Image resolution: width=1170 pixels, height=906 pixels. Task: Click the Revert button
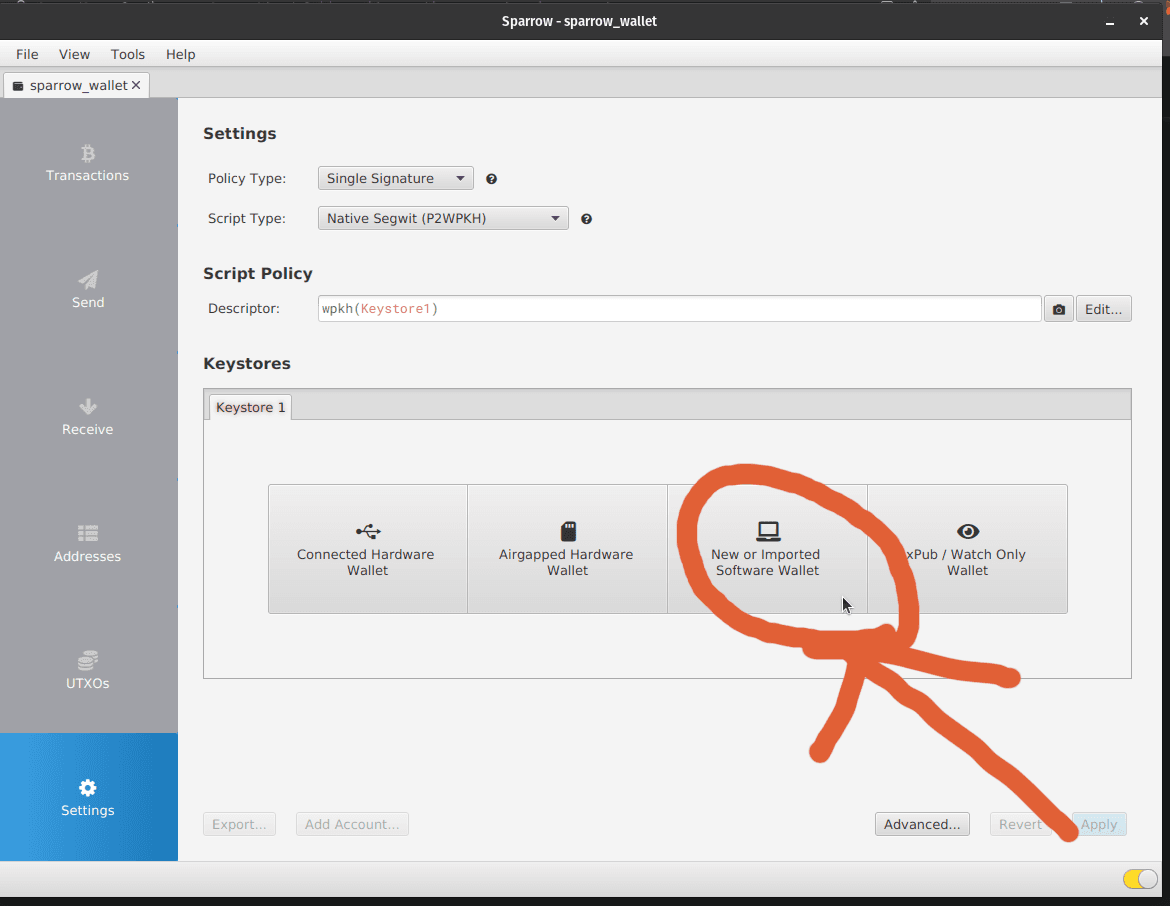[x=1019, y=824]
